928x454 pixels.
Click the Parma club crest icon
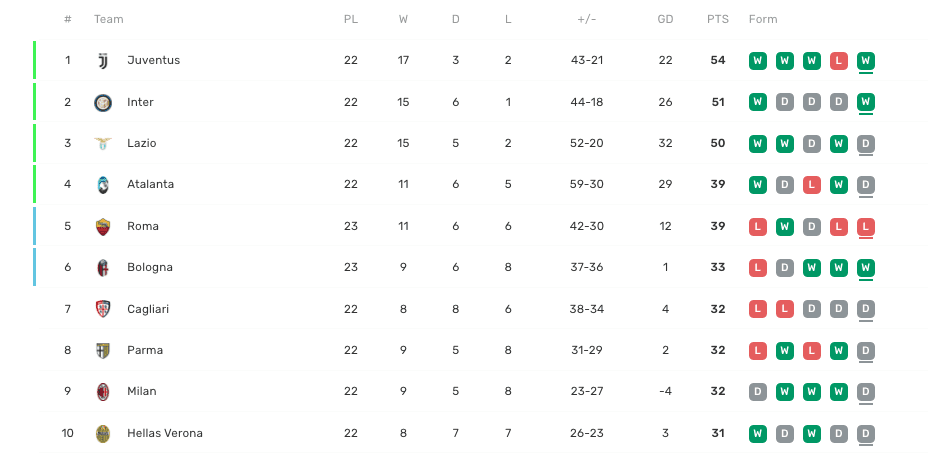click(103, 350)
